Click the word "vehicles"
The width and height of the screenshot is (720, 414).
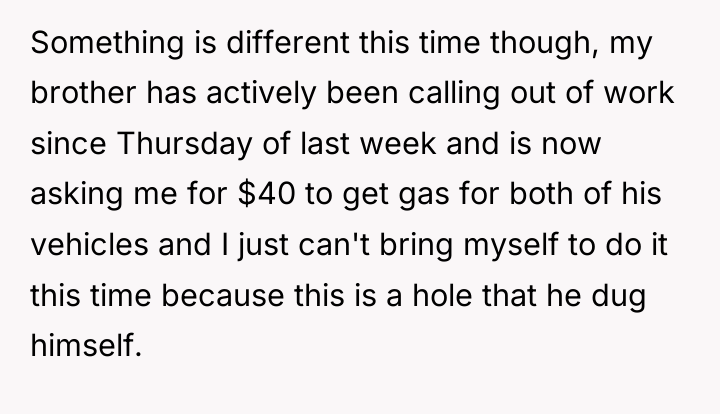point(90,244)
